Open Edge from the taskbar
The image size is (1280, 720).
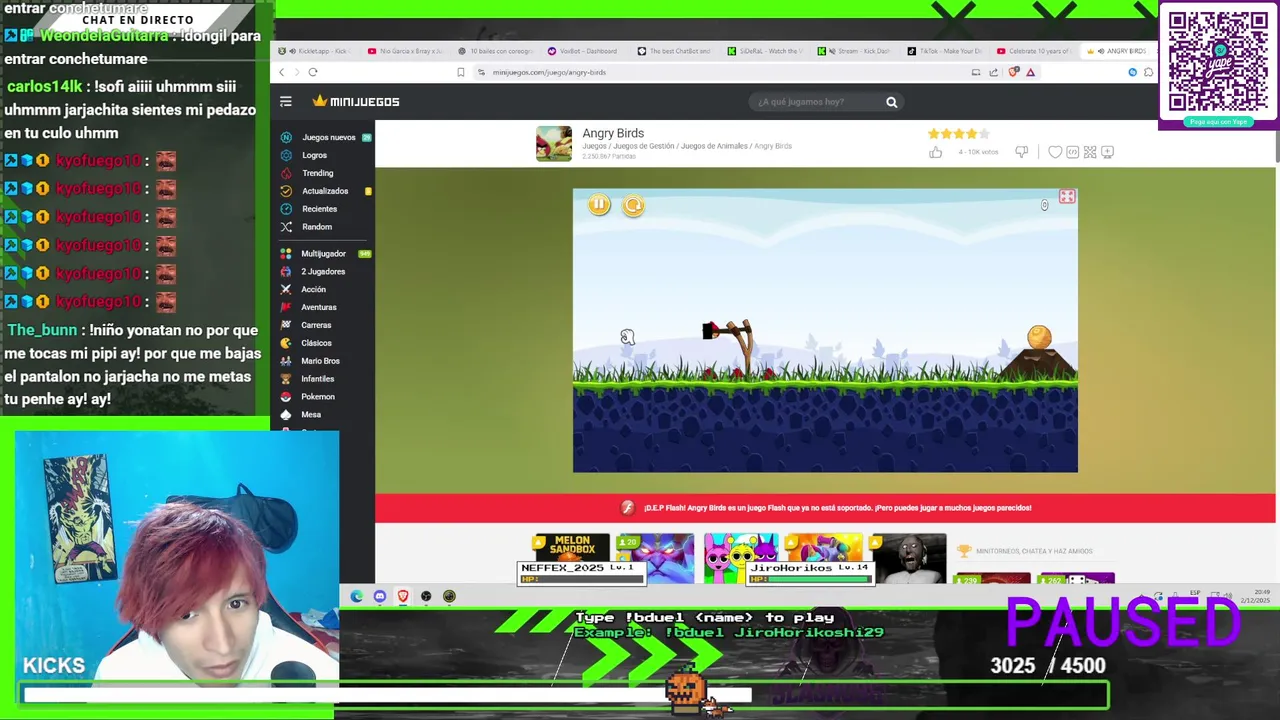point(357,596)
